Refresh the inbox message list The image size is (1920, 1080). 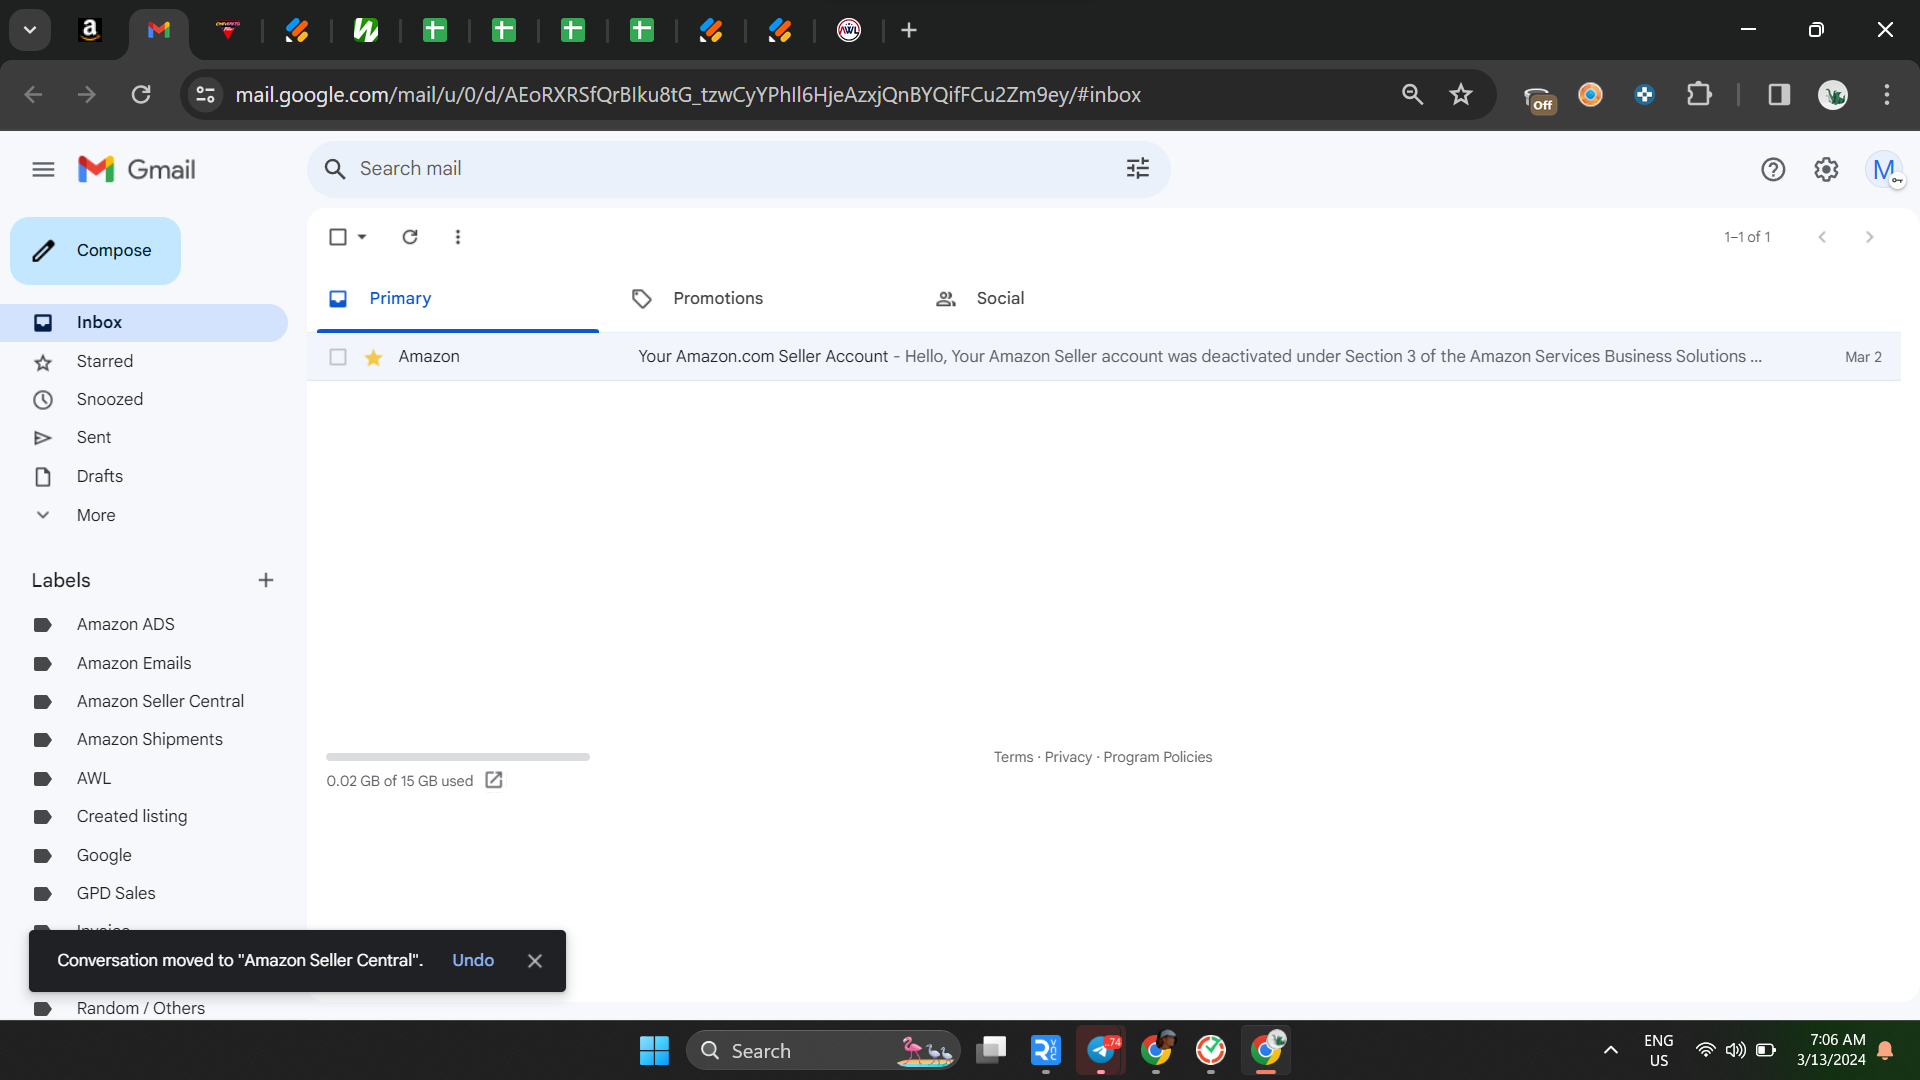click(410, 237)
